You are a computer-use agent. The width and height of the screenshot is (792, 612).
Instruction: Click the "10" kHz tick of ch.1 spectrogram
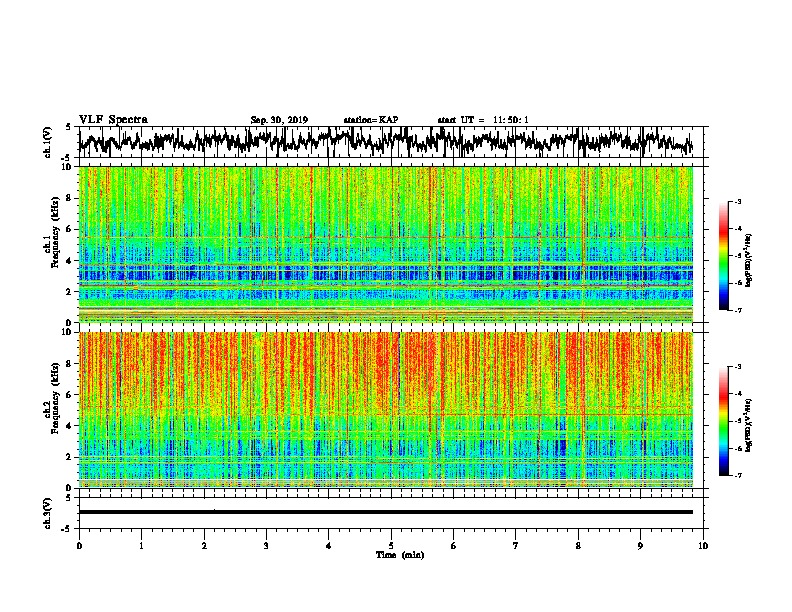[67, 167]
